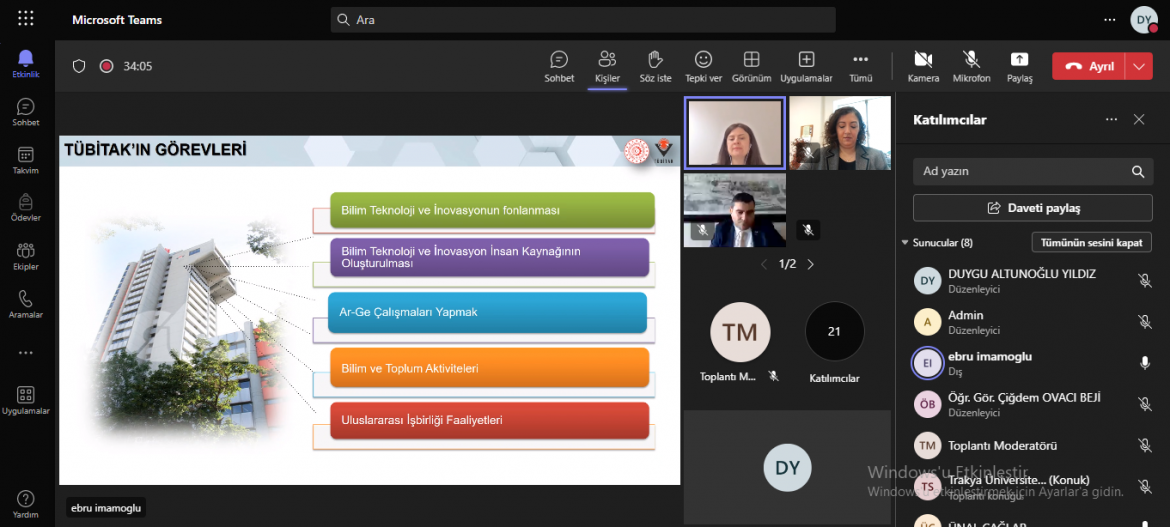Screen dimensions: 1170x527
Task: Close the Katılımcılar panel
Action: (1139, 119)
